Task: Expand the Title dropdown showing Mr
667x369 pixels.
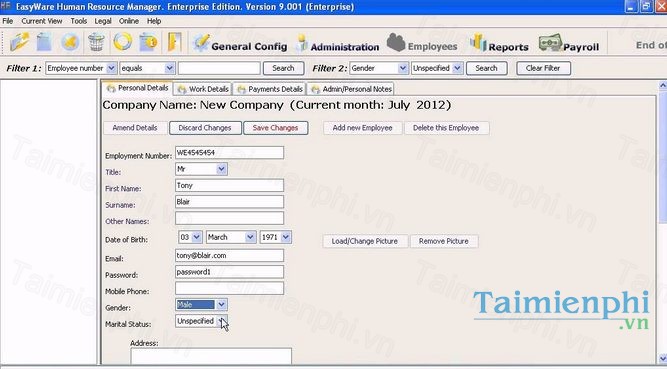Action: 221,169
